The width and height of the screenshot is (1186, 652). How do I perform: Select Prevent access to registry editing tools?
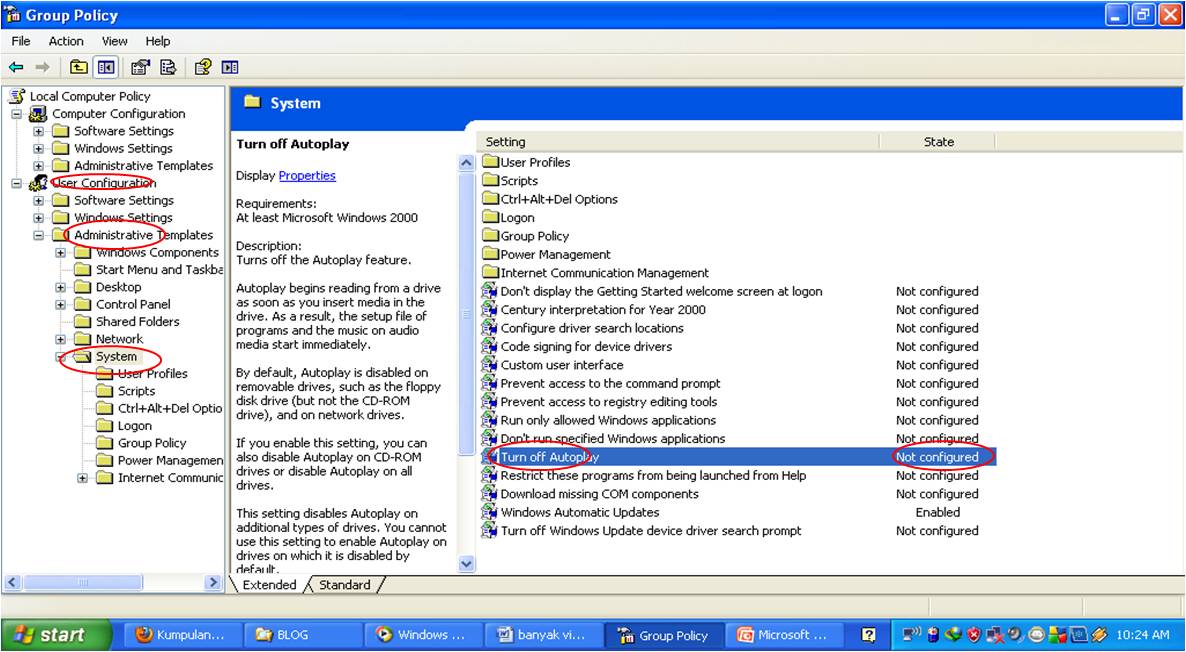[609, 402]
